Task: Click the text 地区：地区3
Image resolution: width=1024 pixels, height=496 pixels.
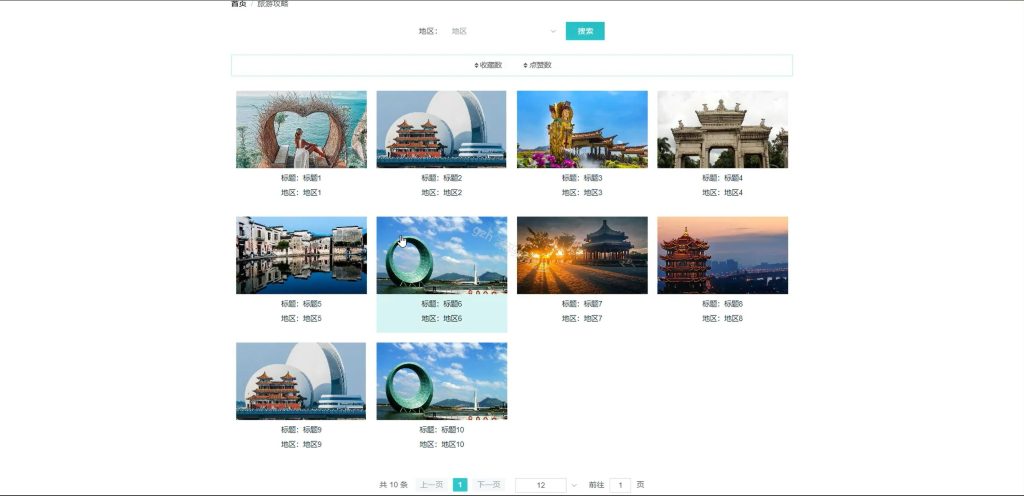Action: tap(582, 193)
